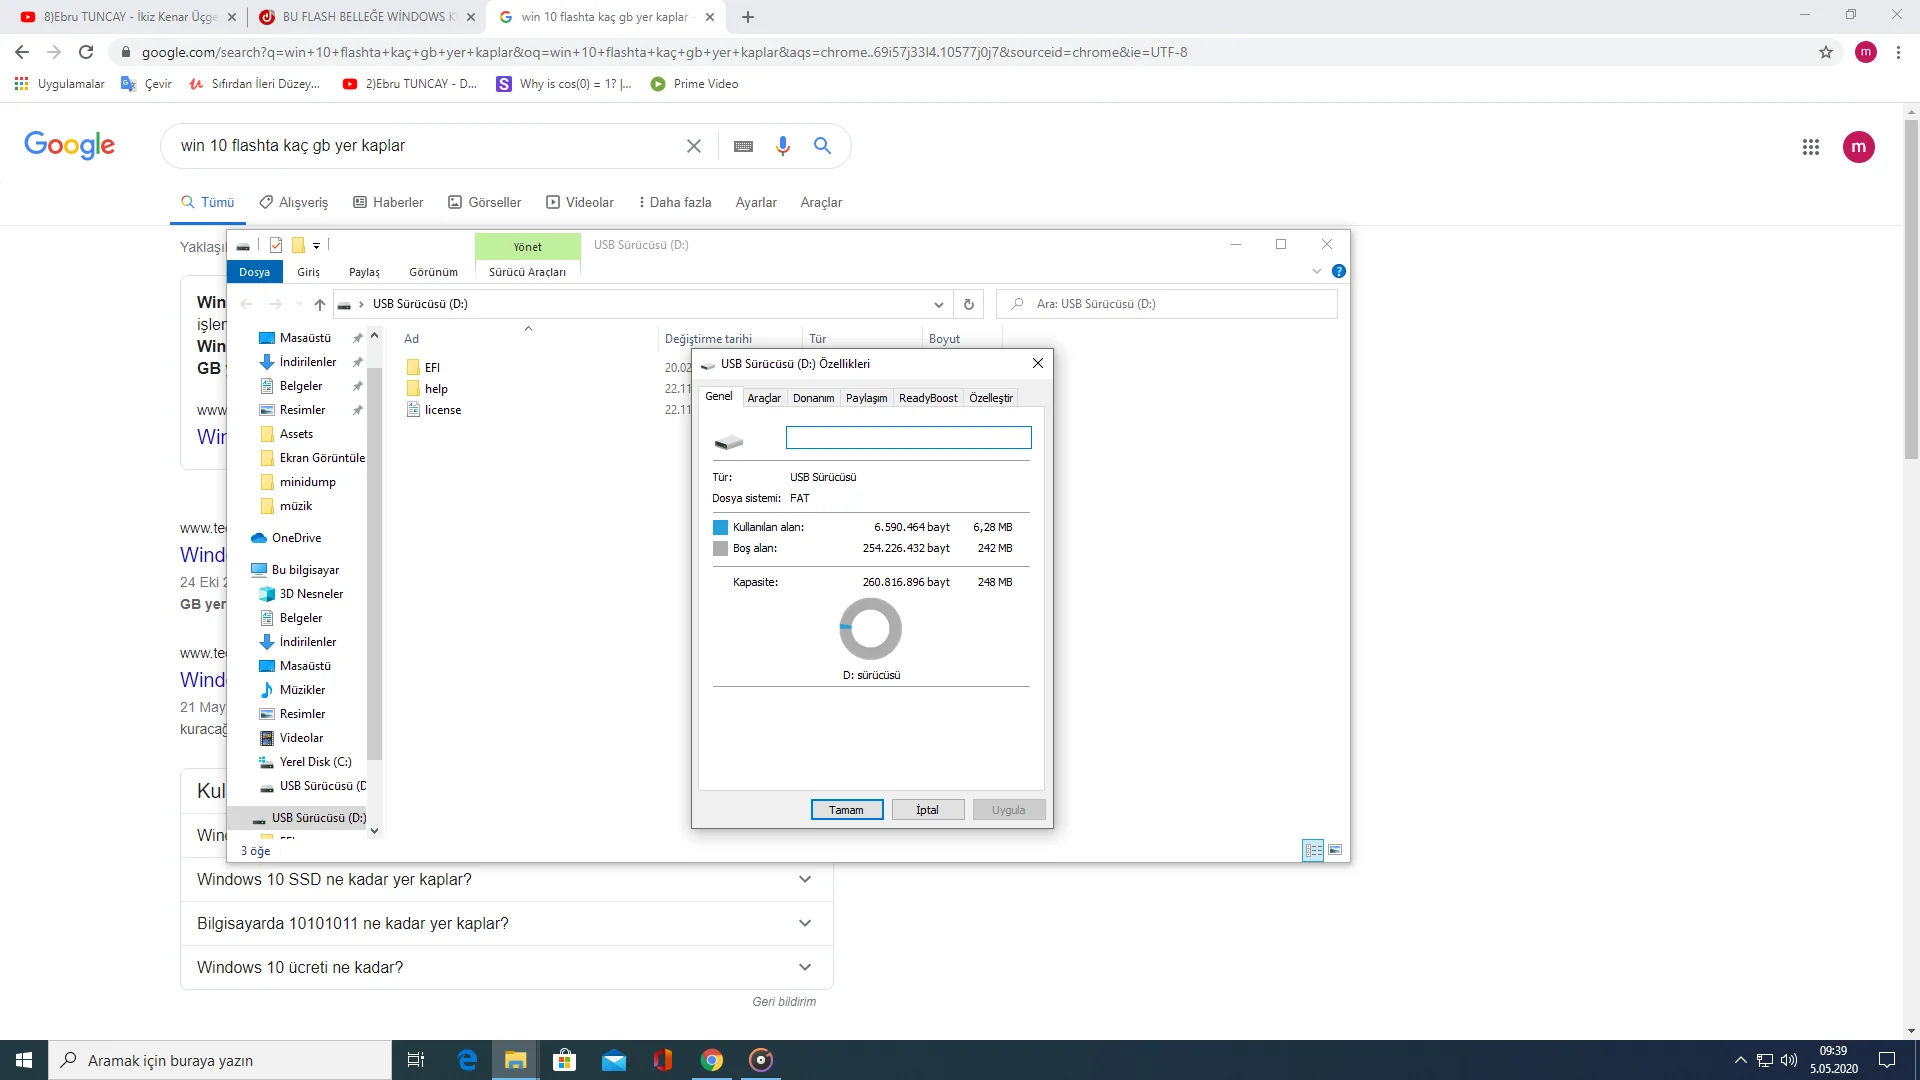Open the Google apps grid icon
Viewport: 1920px width, 1080px height.
pos(1810,147)
